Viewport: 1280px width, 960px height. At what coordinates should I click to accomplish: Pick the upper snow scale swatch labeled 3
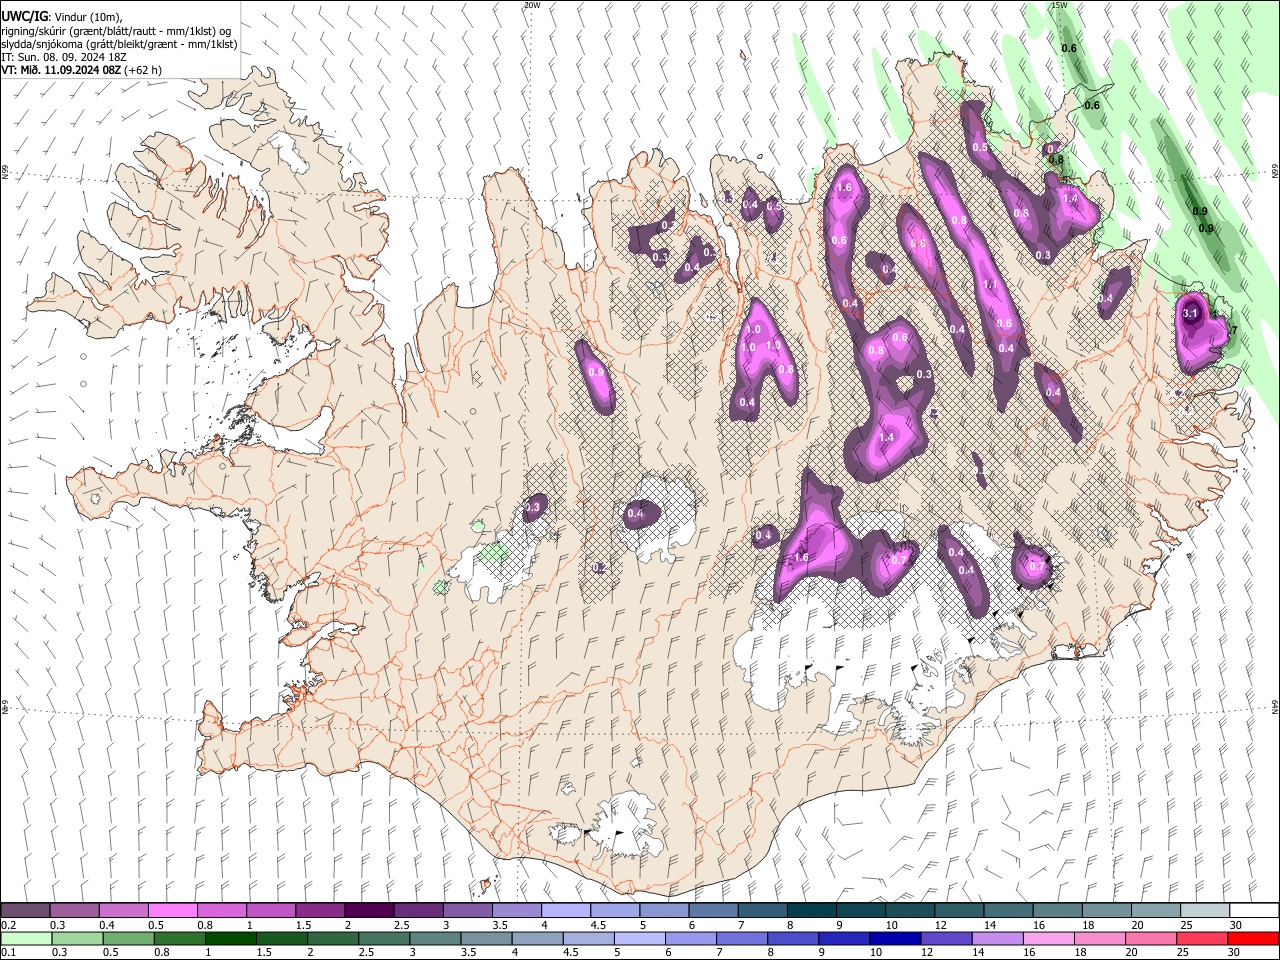tap(467, 910)
